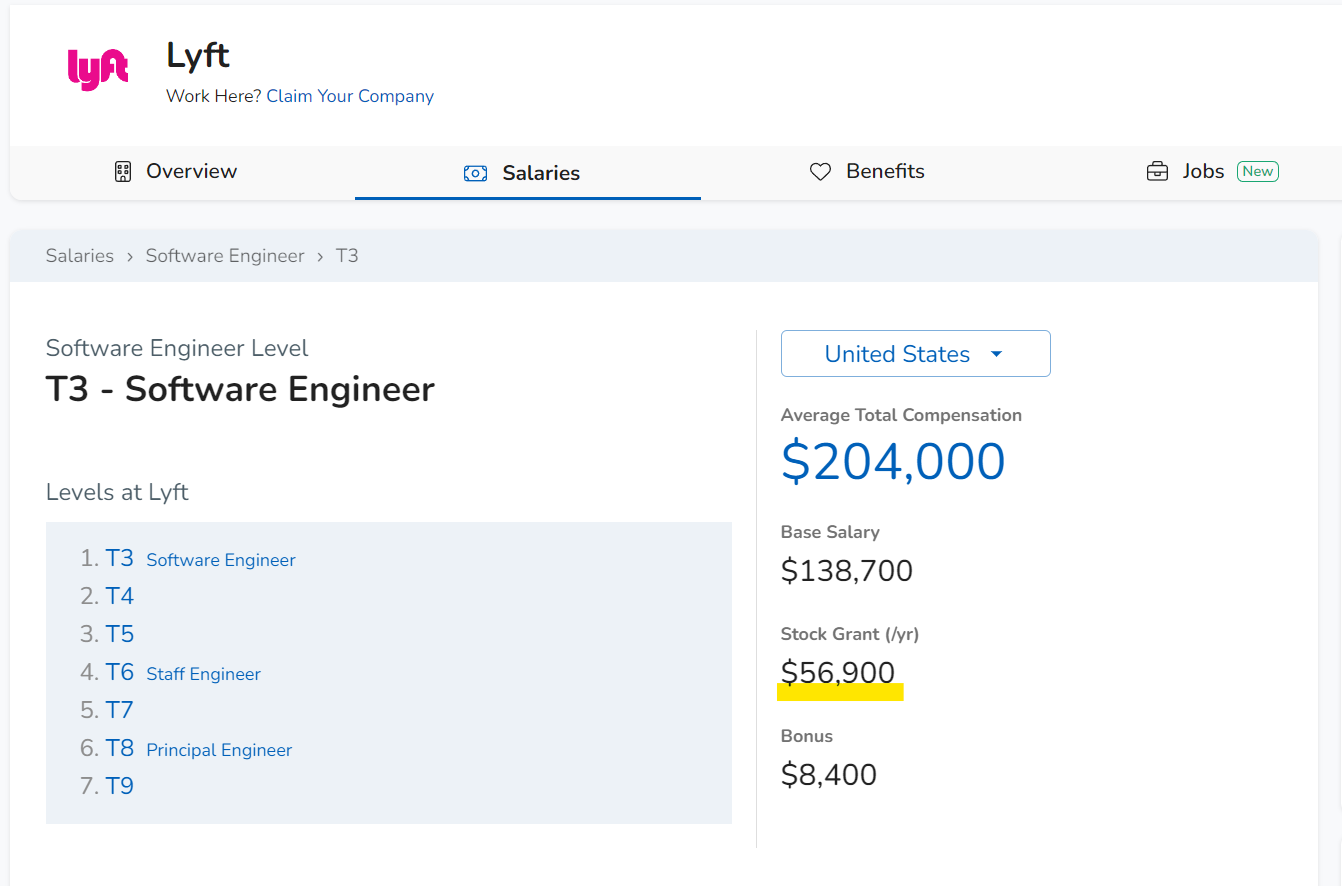The image size is (1342, 886).
Task: Click the briefcase icon beside Jobs
Action: pyautogui.click(x=1157, y=171)
